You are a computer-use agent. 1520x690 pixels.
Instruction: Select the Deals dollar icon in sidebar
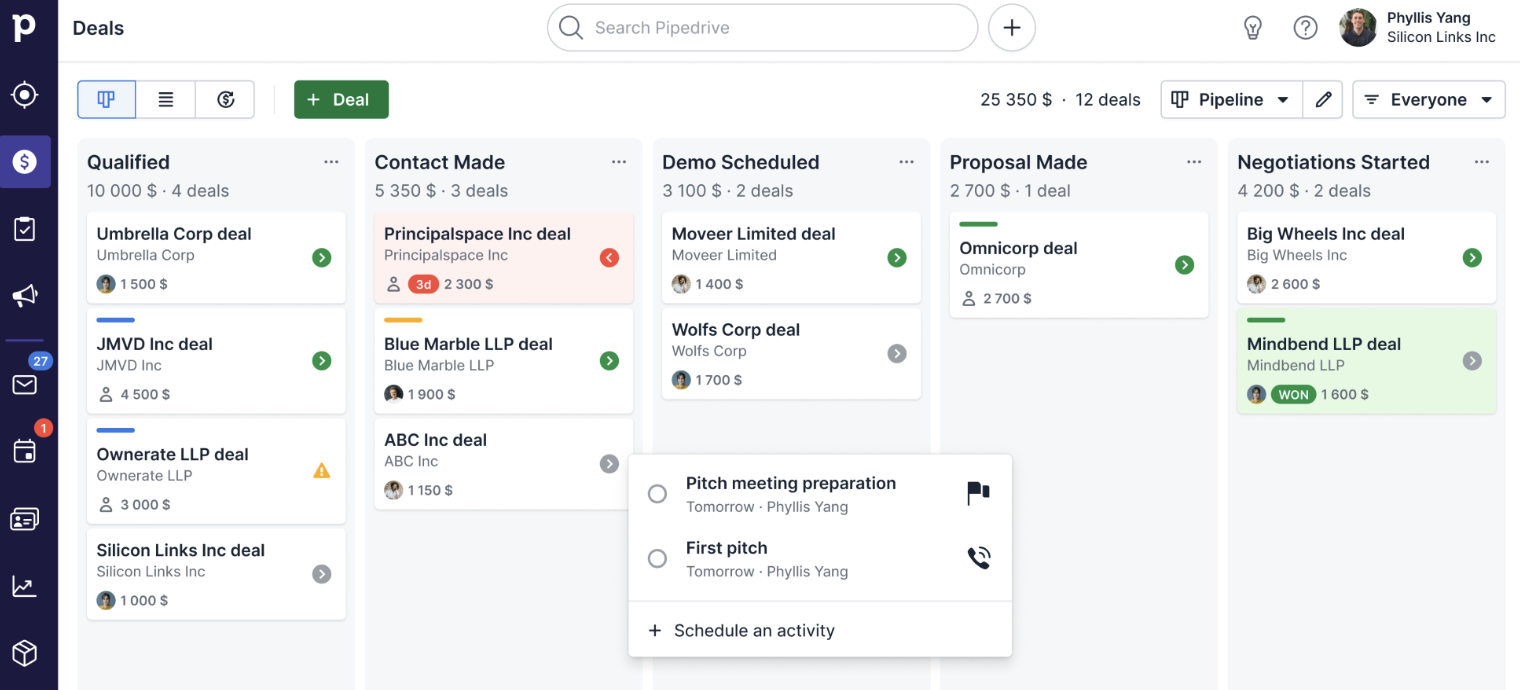tap(25, 162)
